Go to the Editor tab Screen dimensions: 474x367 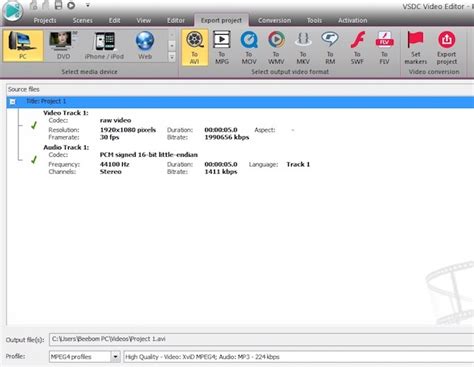click(176, 20)
